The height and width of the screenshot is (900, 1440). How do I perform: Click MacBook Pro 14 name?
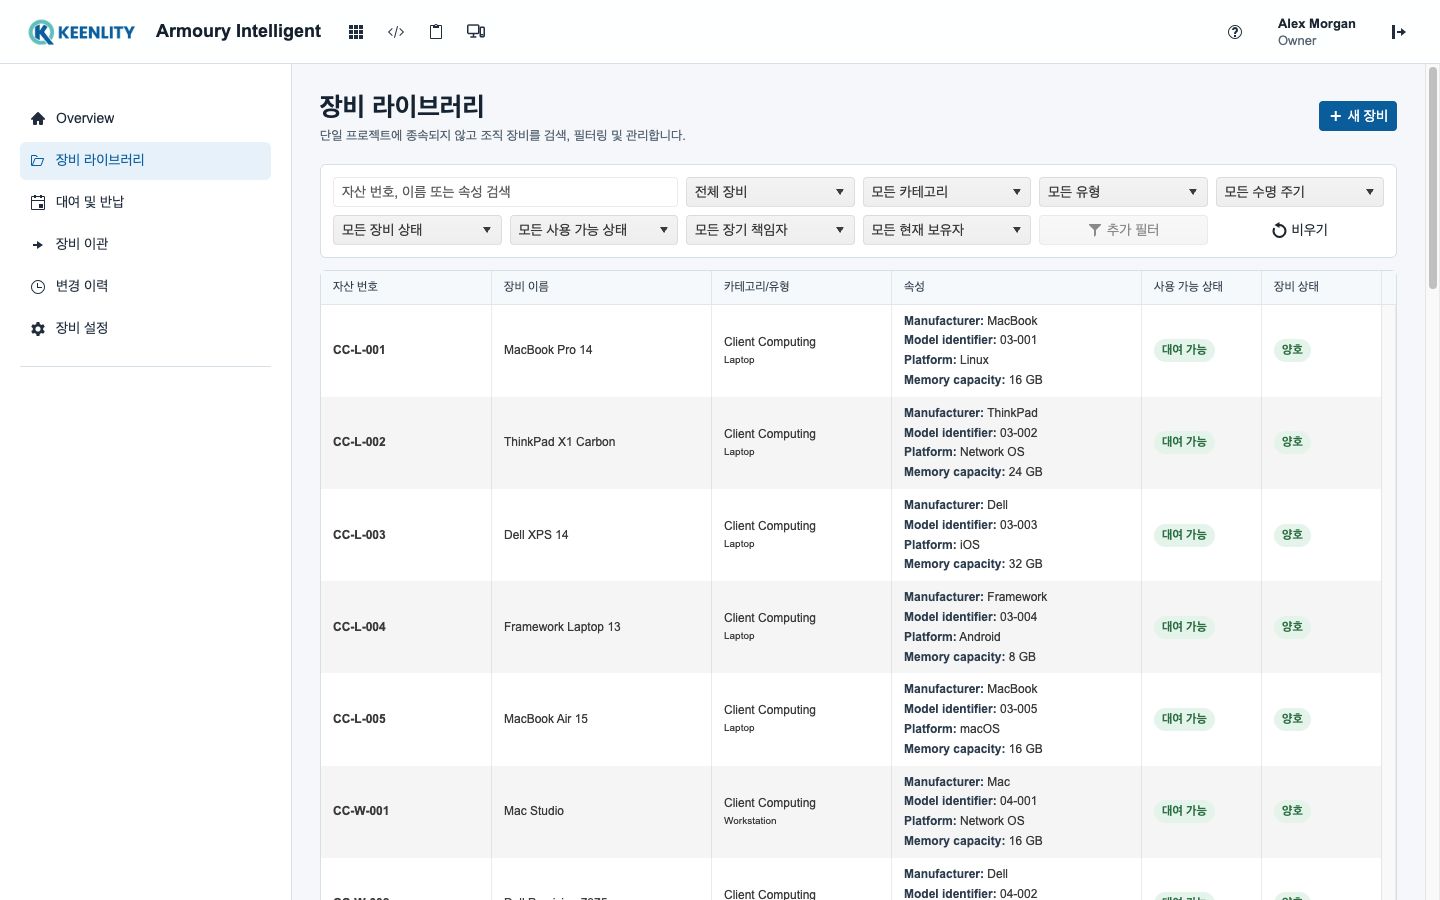tap(548, 350)
